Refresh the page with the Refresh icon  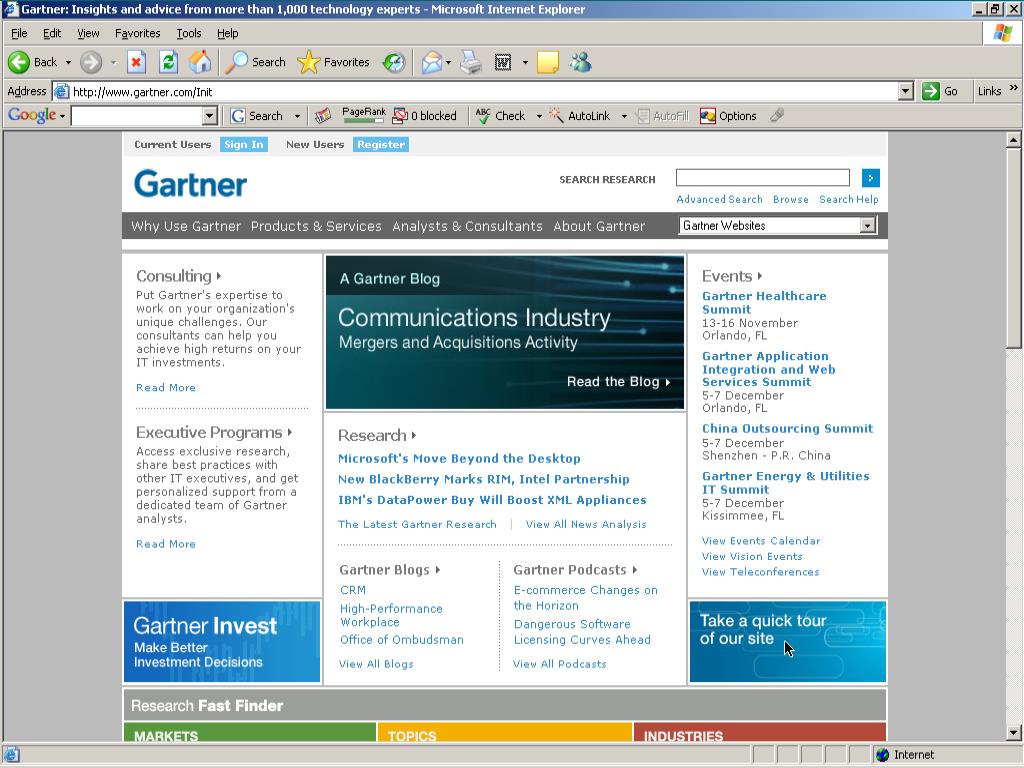[168, 62]
